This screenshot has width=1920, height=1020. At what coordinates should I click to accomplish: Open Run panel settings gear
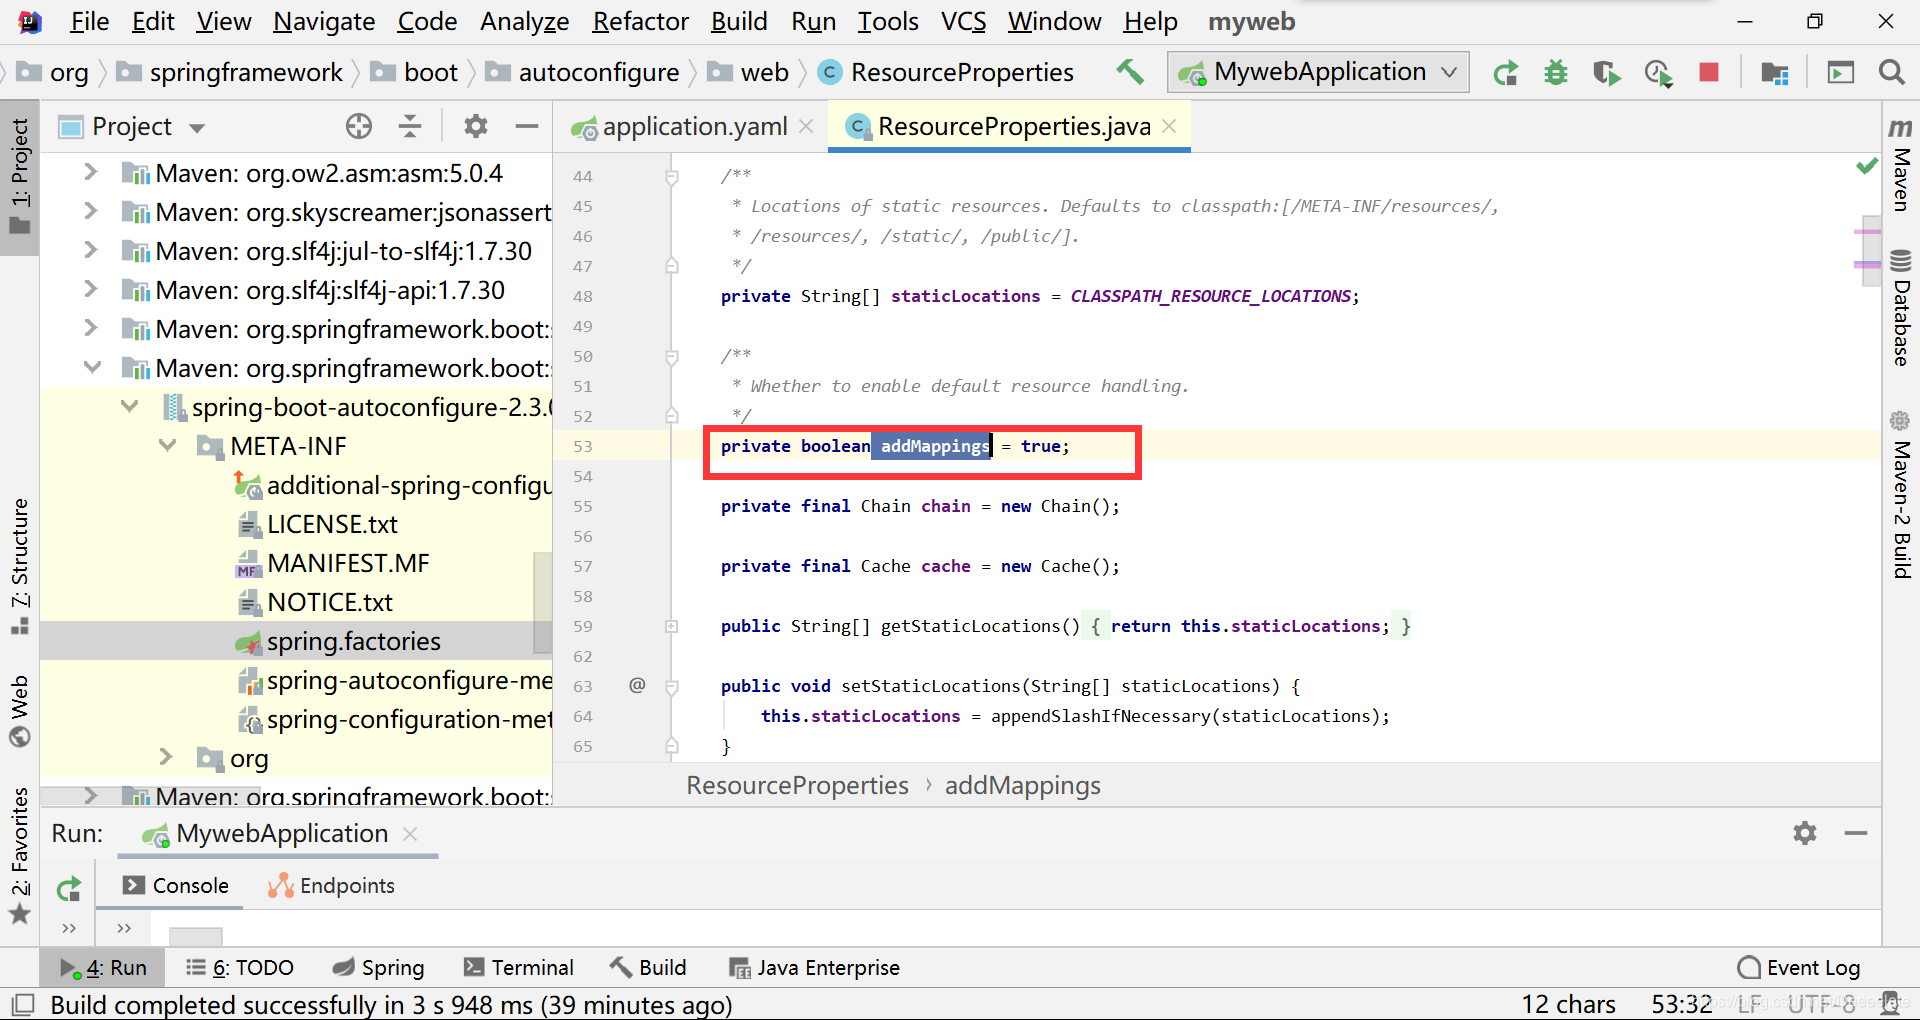tap(1805, 833)
